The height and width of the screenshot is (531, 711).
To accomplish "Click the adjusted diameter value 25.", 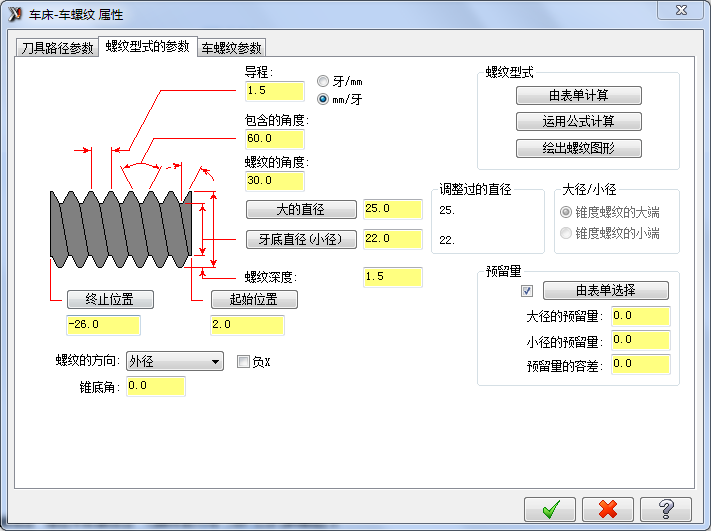I will point(447,210).
